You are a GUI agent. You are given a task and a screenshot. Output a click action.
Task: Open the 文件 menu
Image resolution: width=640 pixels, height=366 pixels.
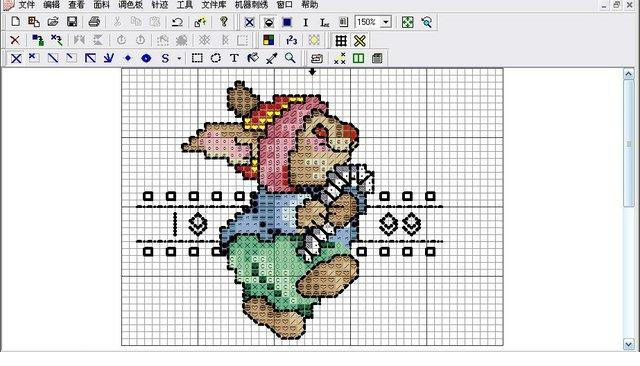click(27, 5)
